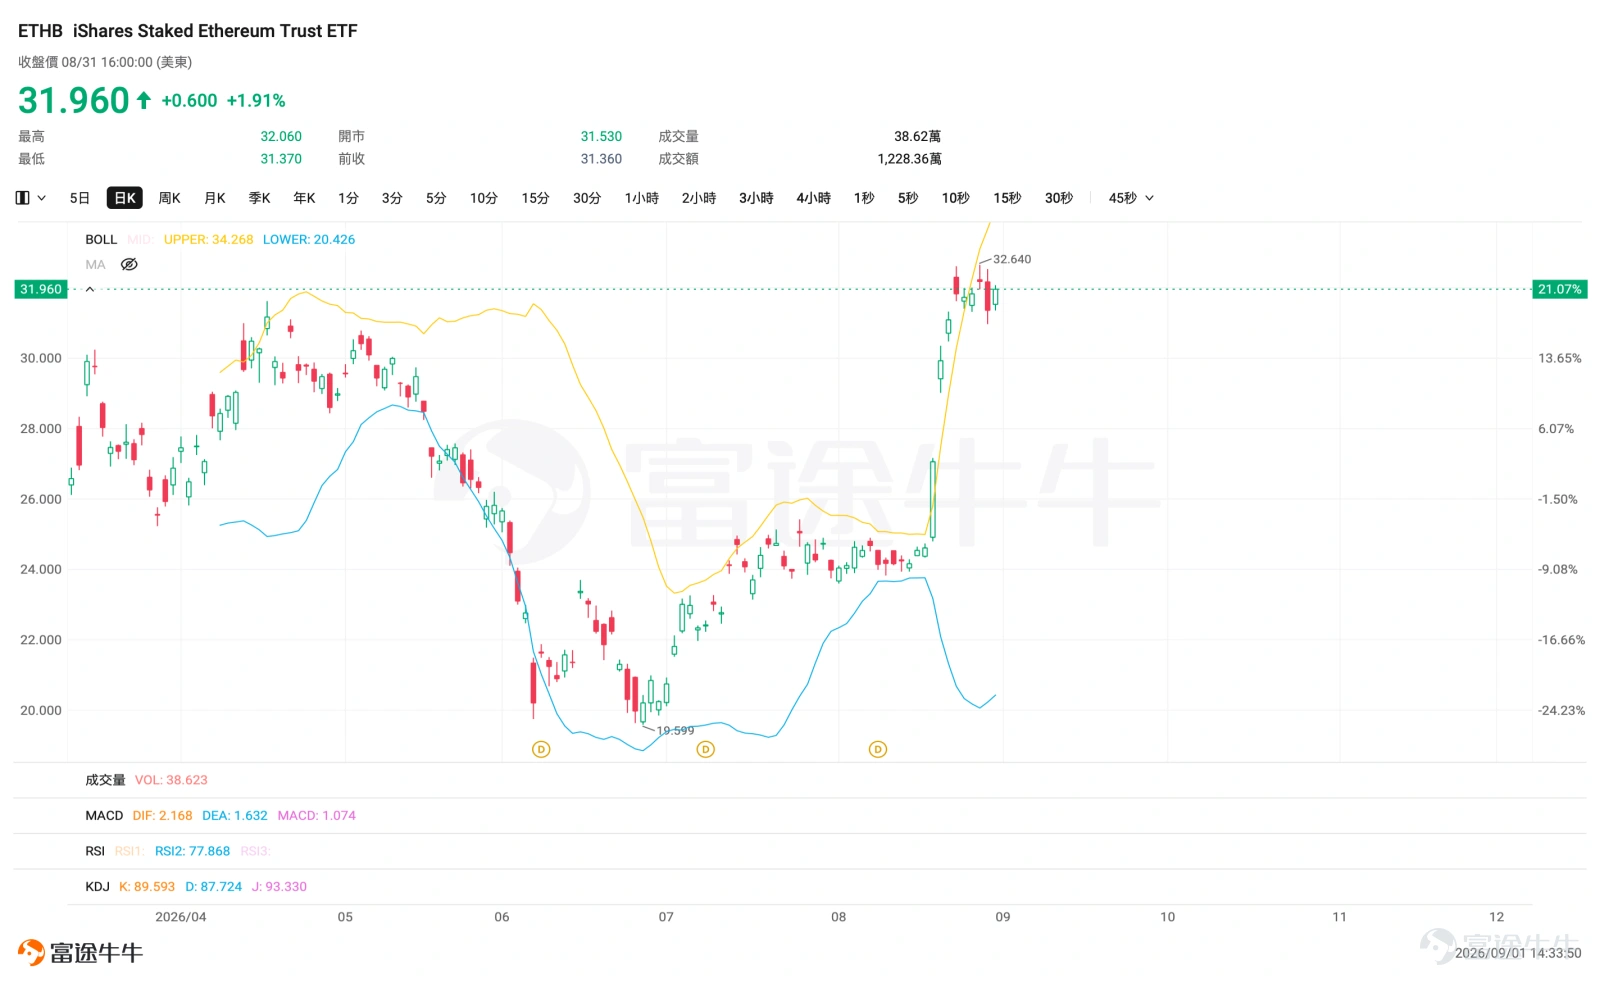This screenshot has height=983, width=1600.
Task: Switch to 5分 interval
Action: pyautogui.click(x=436, y=198)
